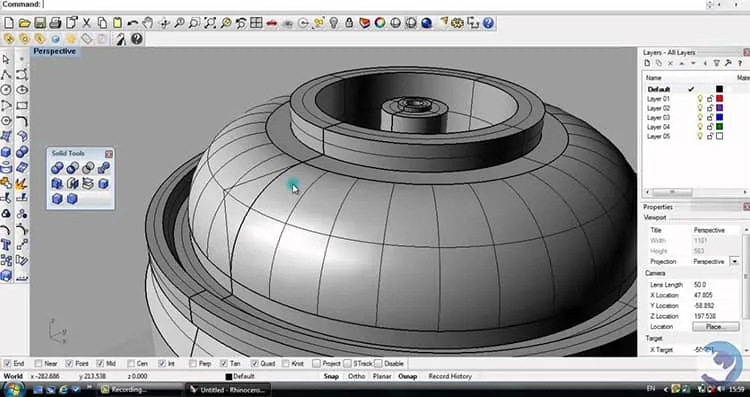750x397 pixels.
Task: Select the Pan hand tool
Action: tap(148, 23)
